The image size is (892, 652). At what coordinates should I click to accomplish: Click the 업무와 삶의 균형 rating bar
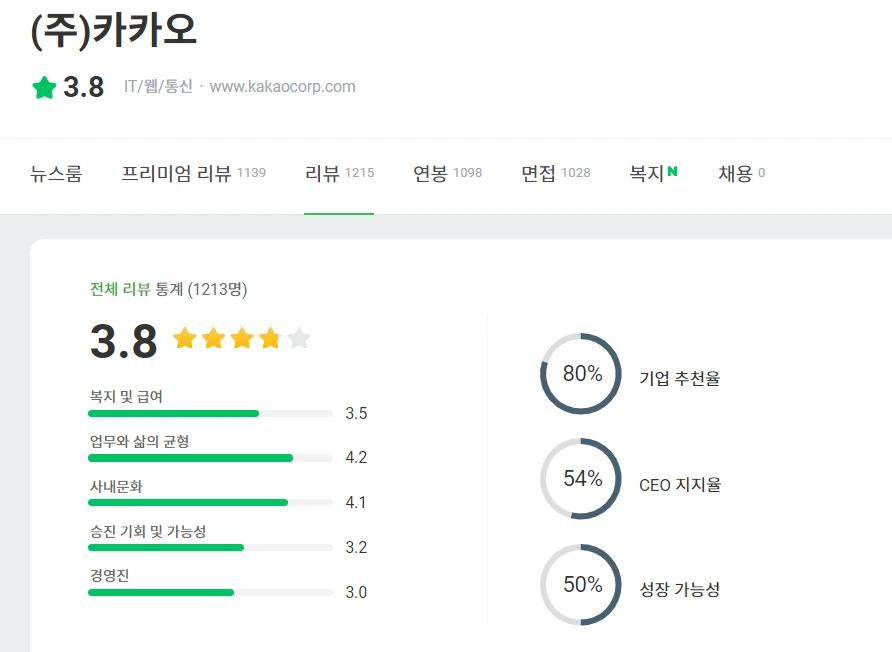(208, 458)
